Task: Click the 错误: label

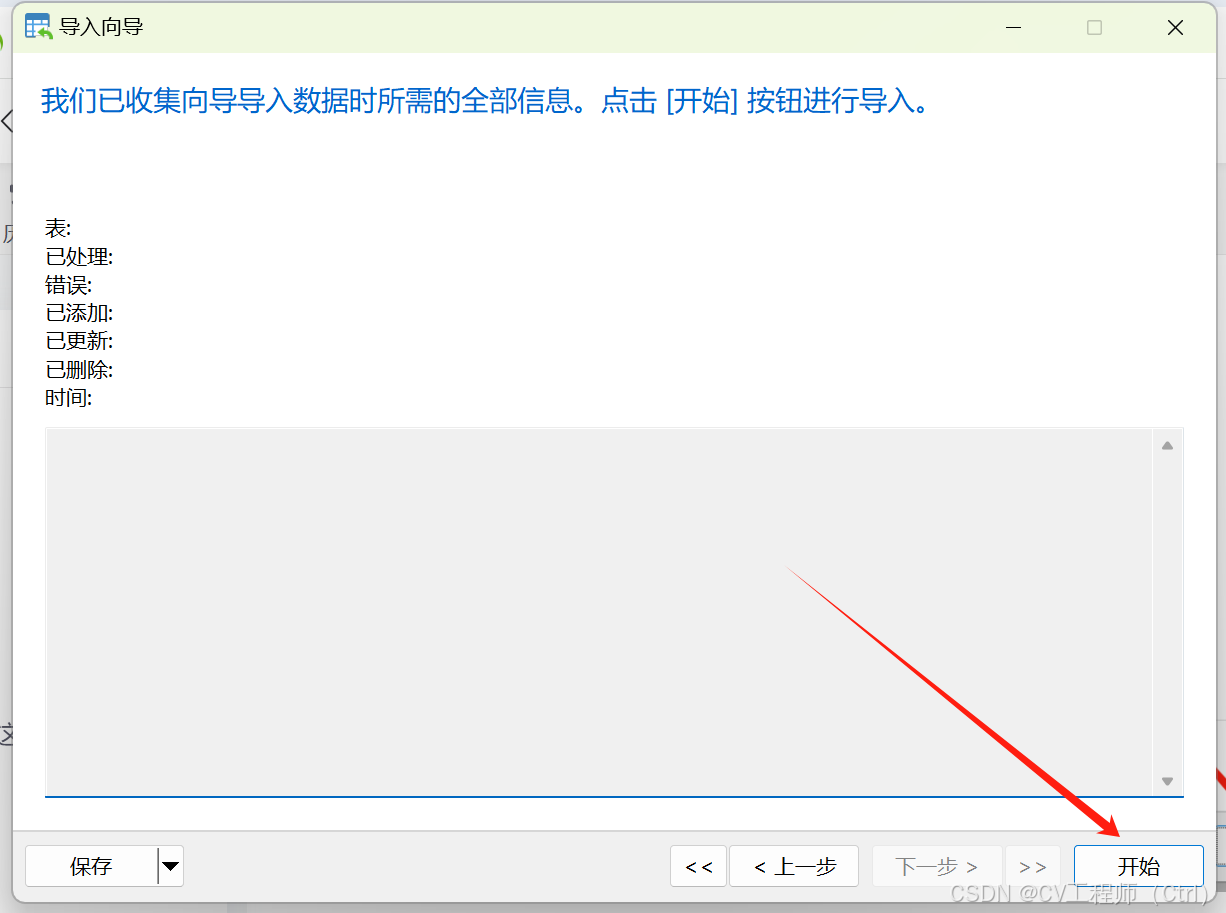Action: click(x=69, y=285)
